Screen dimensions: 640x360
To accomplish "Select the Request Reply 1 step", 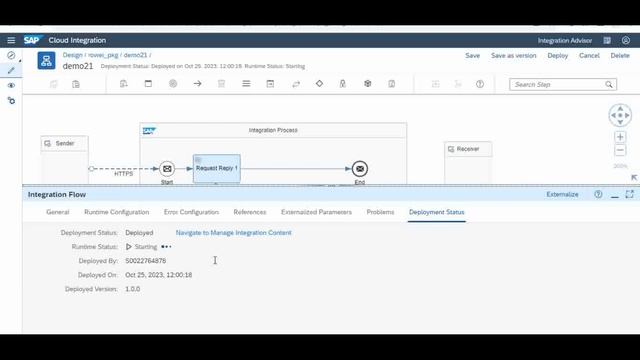I will coord(217,168).
